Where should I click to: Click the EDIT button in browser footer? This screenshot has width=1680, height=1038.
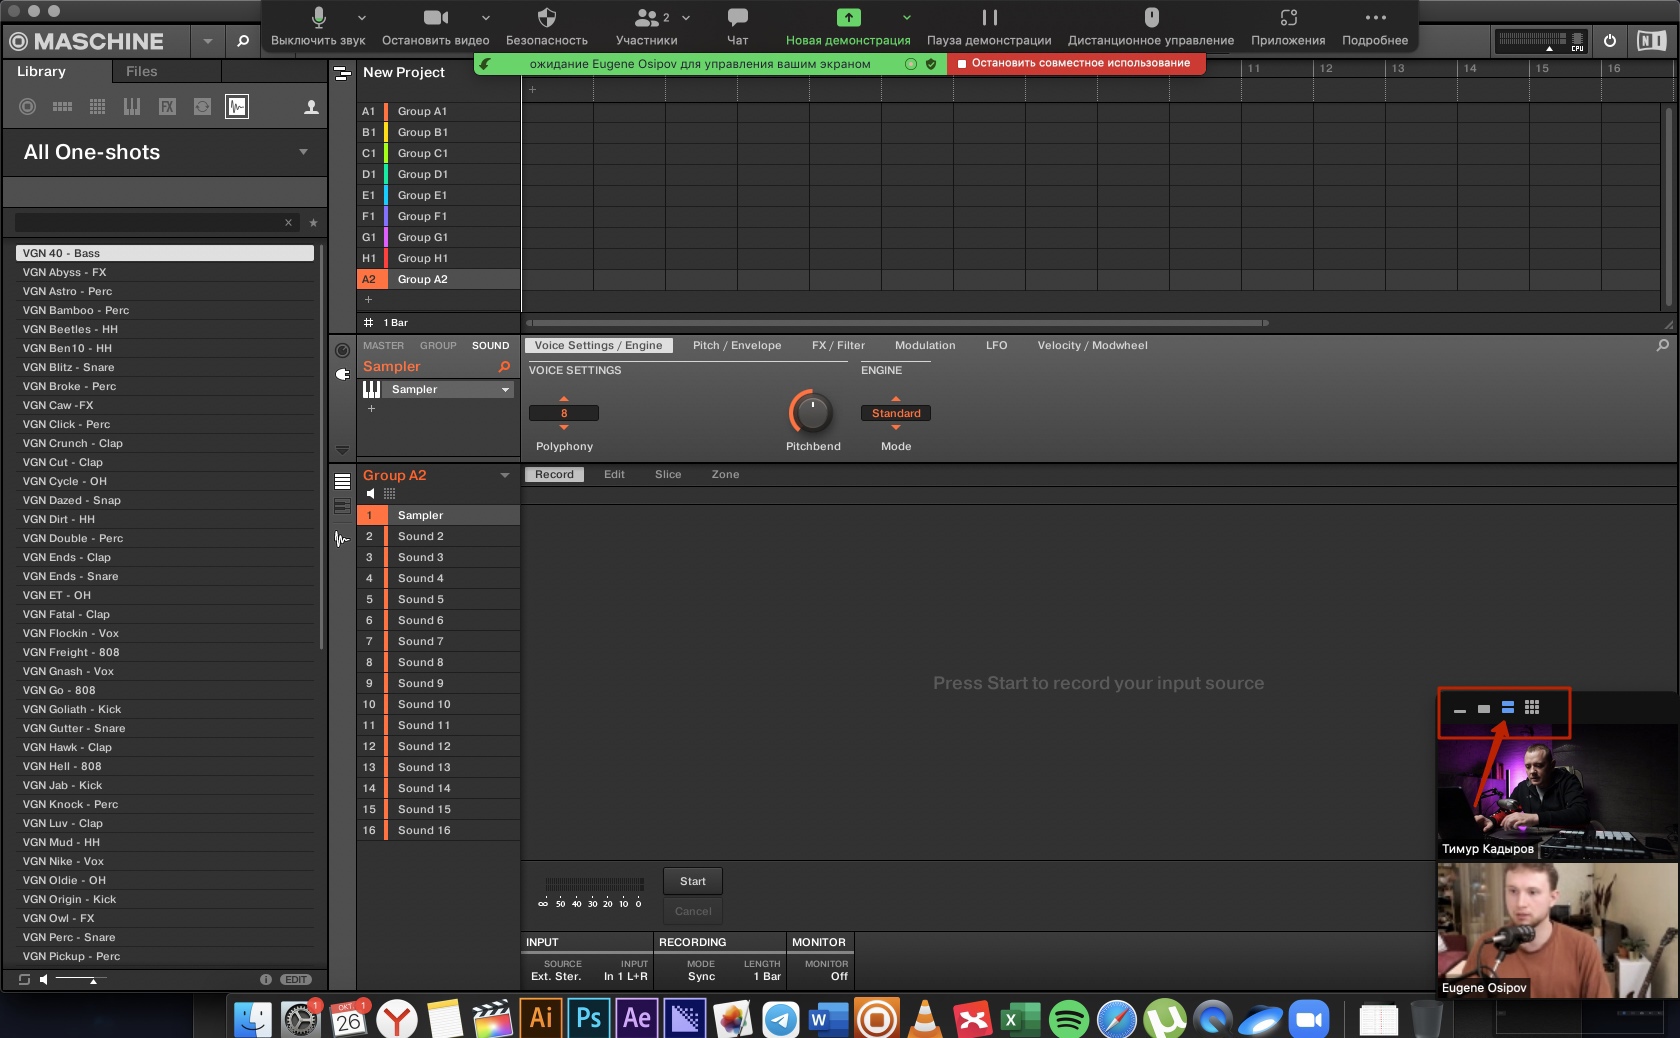pyautogui.click(x=296, y=979)
